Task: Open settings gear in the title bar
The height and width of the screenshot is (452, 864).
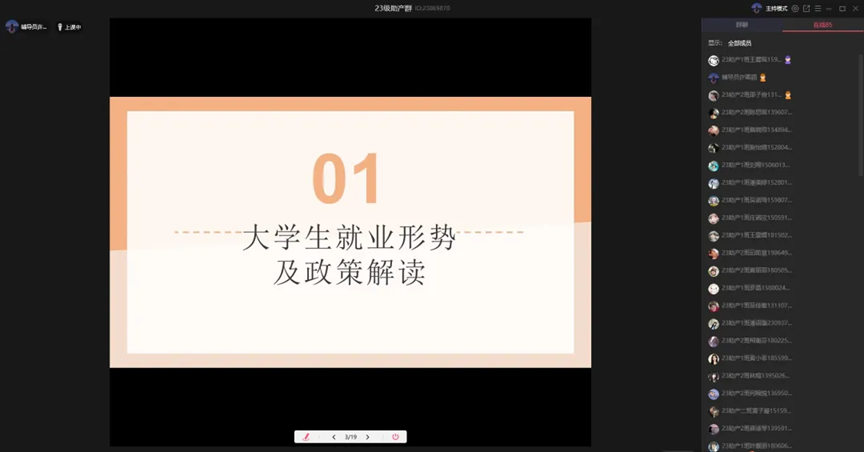Action: click(x=795, y=8)
